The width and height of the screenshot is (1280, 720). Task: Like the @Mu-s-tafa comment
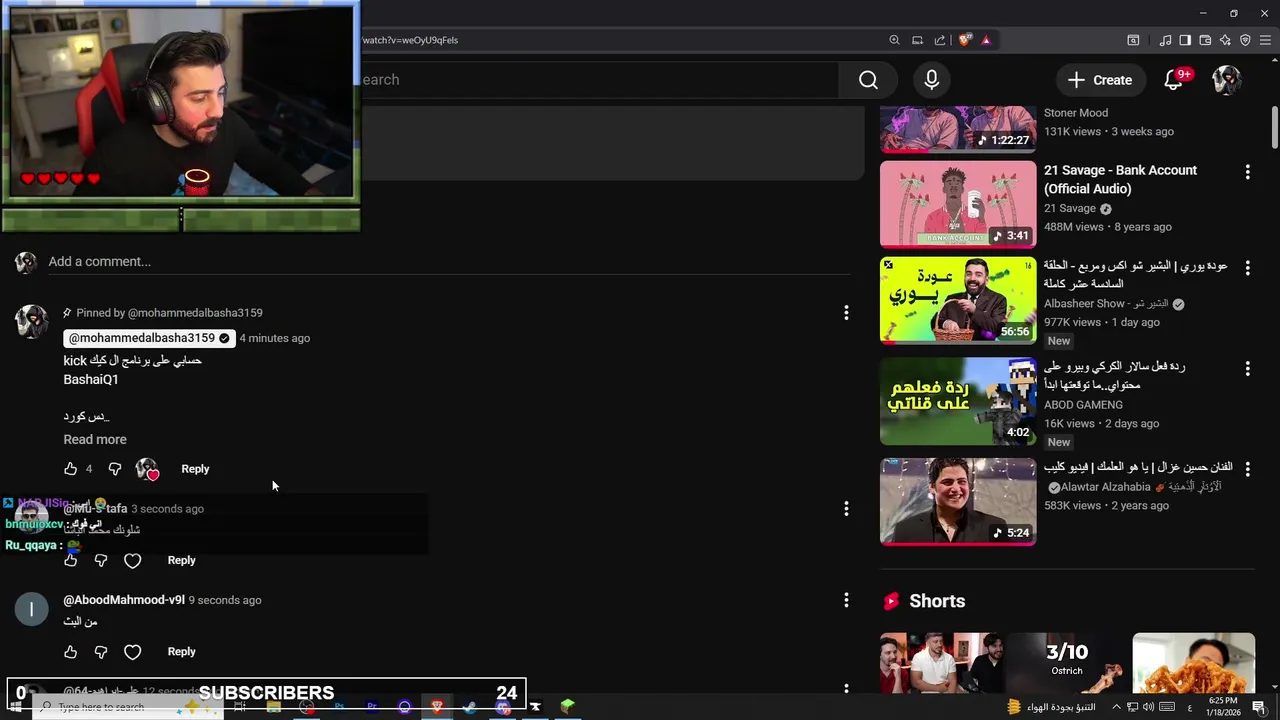(x=70, y=561)
